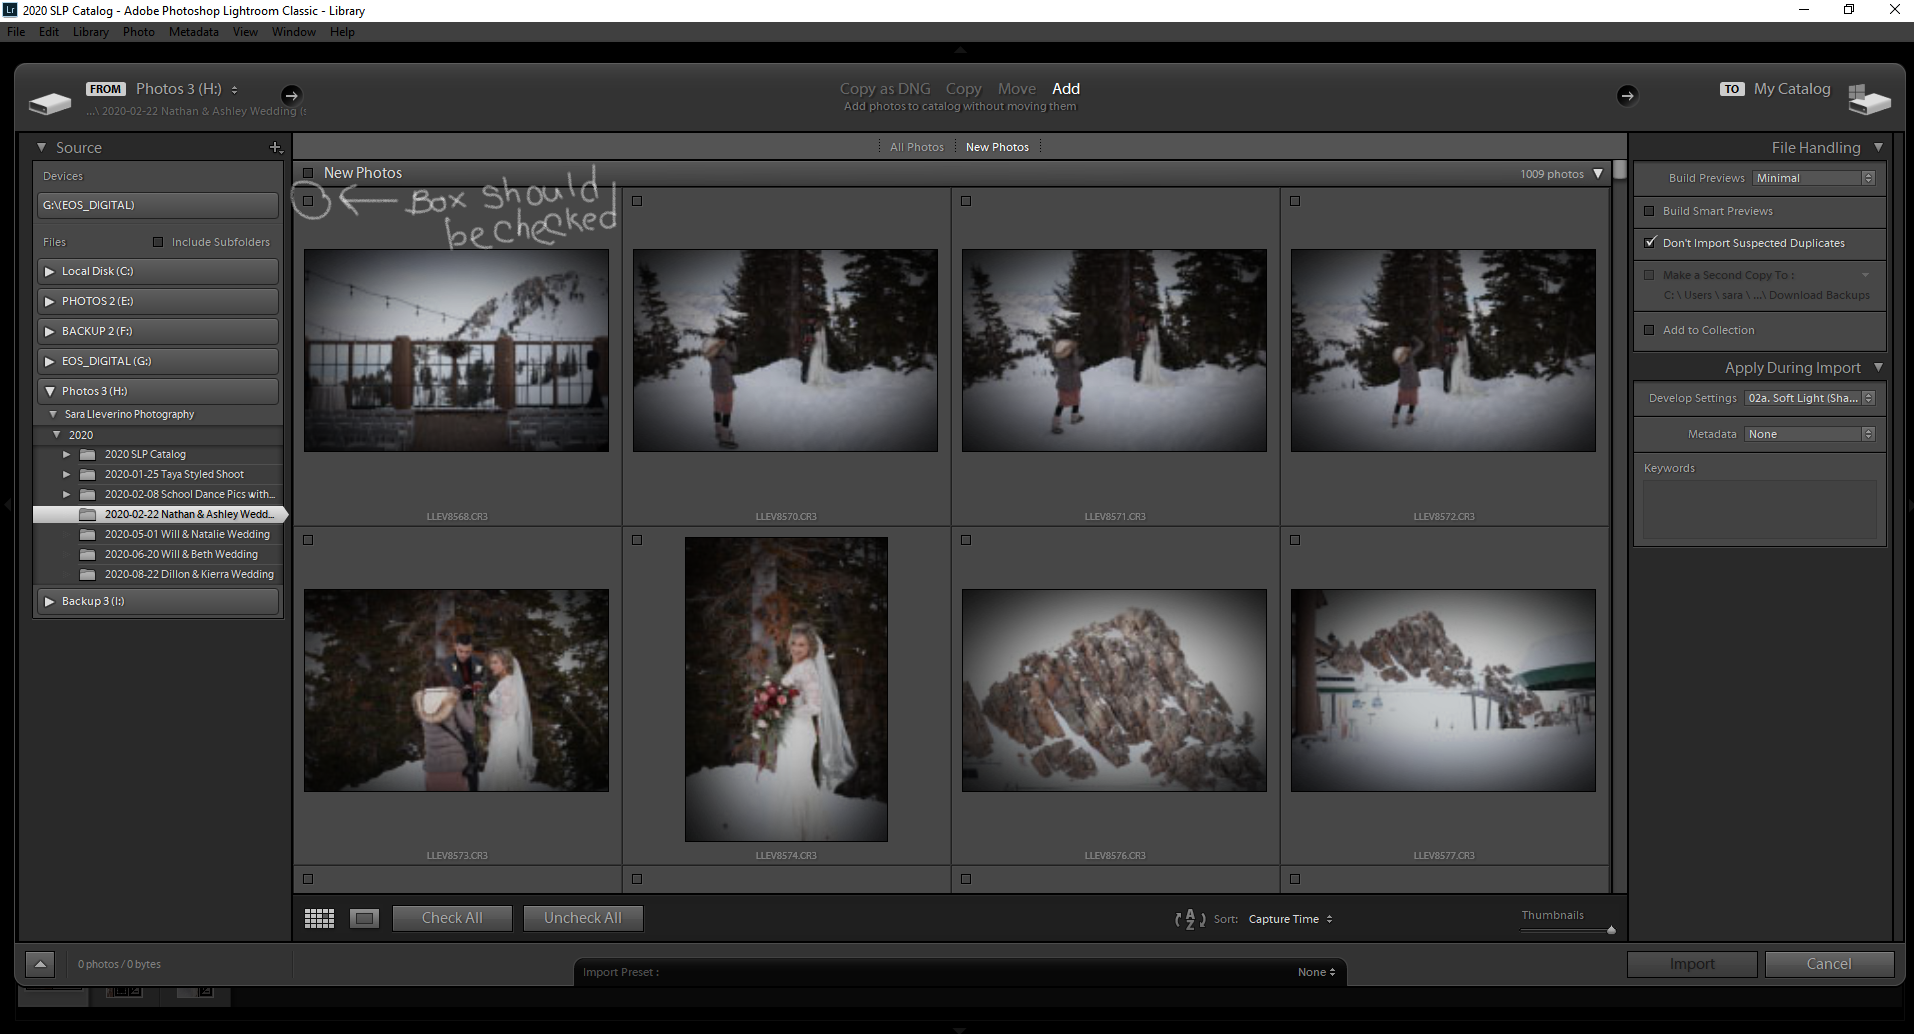Image resolution: width=1914 pixels, height=1034 pixels.
Task: Switch to loupe view
Action: [364, 918]
